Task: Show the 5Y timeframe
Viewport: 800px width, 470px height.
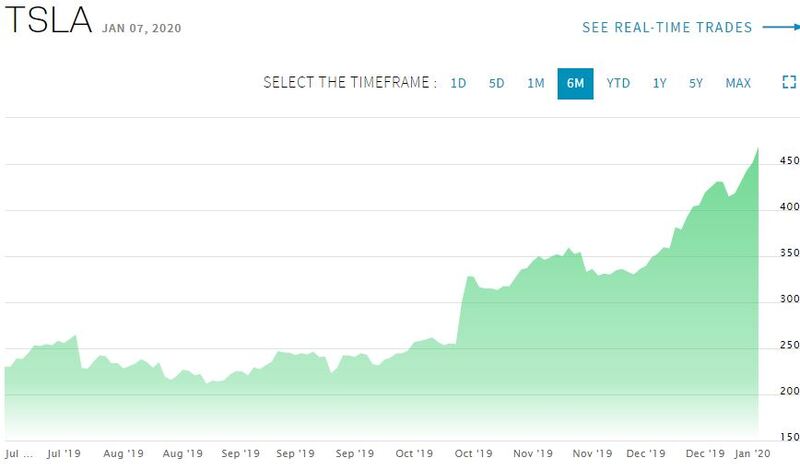Action: 696,83
